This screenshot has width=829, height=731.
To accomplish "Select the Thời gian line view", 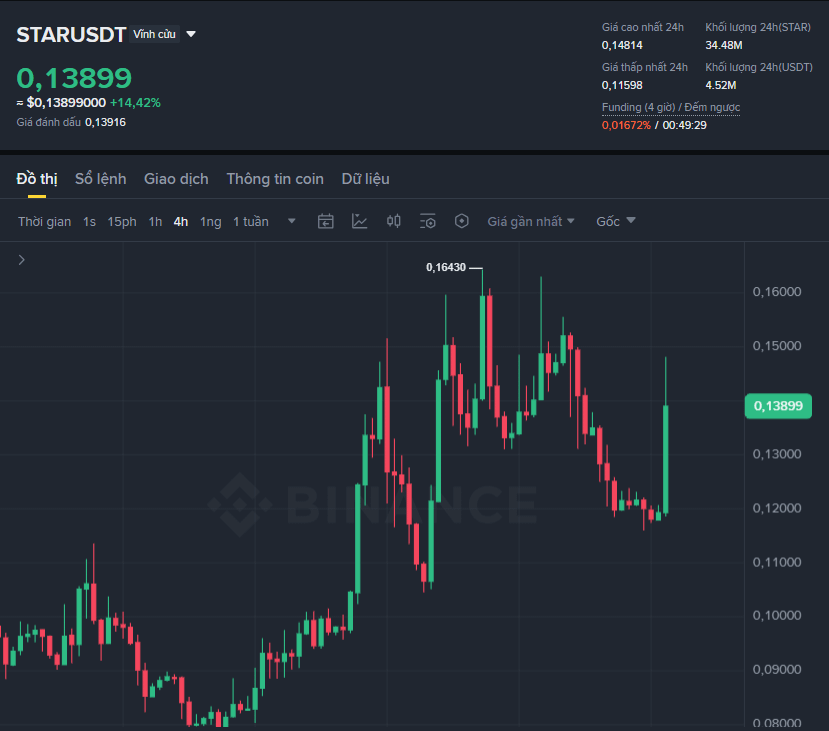I will [44, 221].
